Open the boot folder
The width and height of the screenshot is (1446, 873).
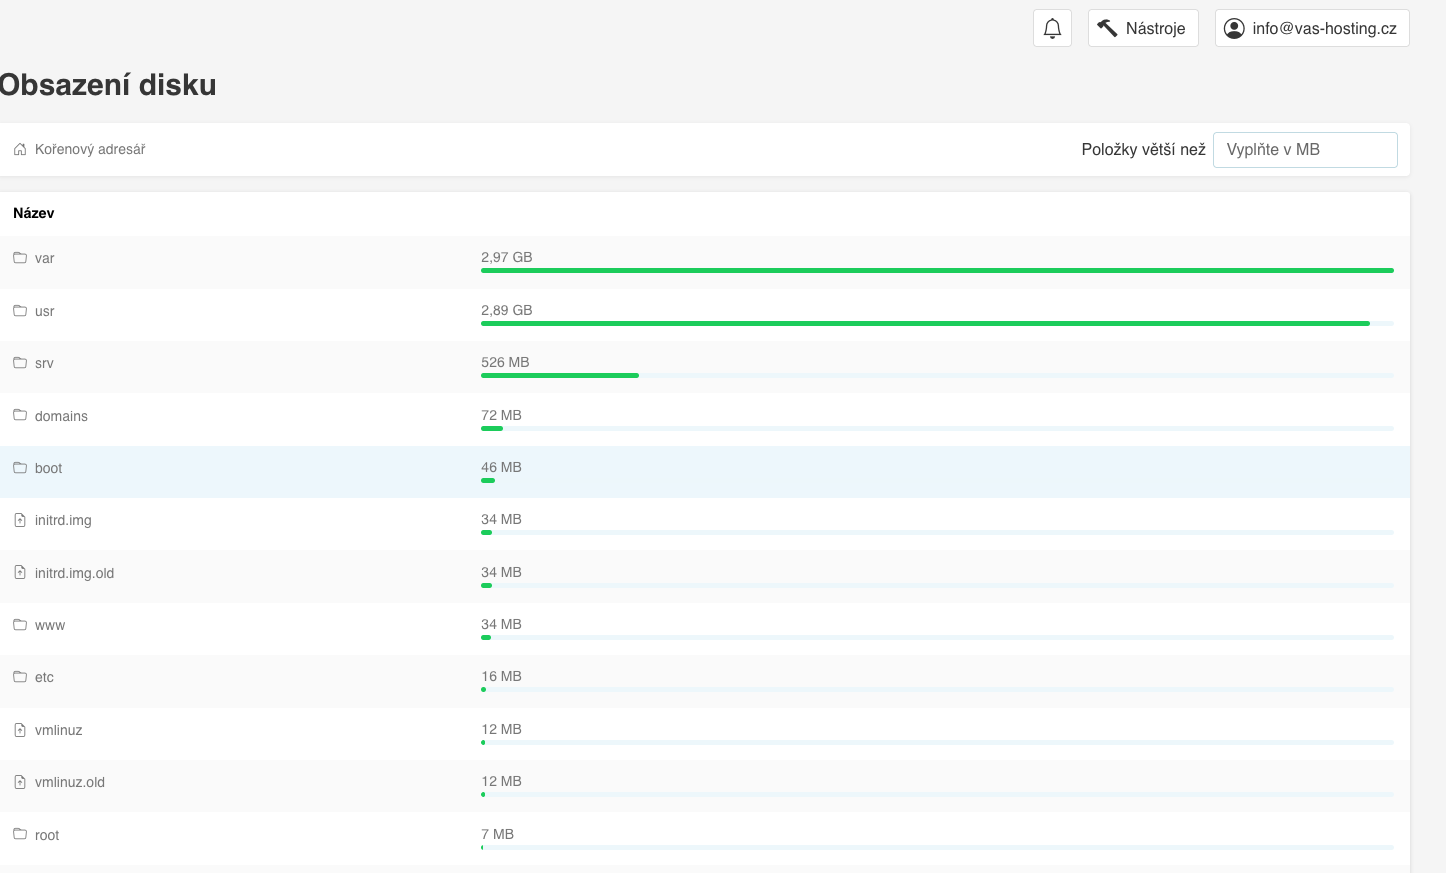coord(48,468)
